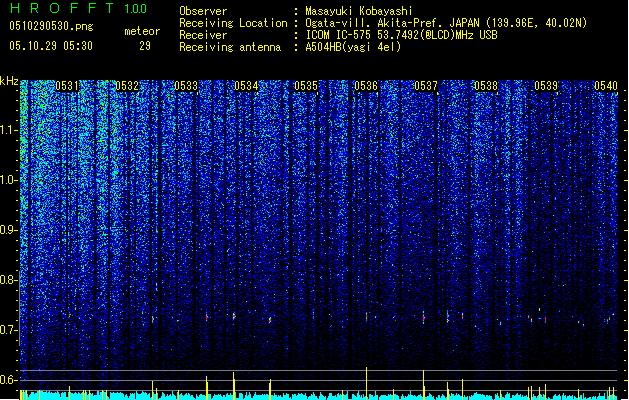
Task: Select the file name 0510290530.png
Action: (x=51, y=26)
